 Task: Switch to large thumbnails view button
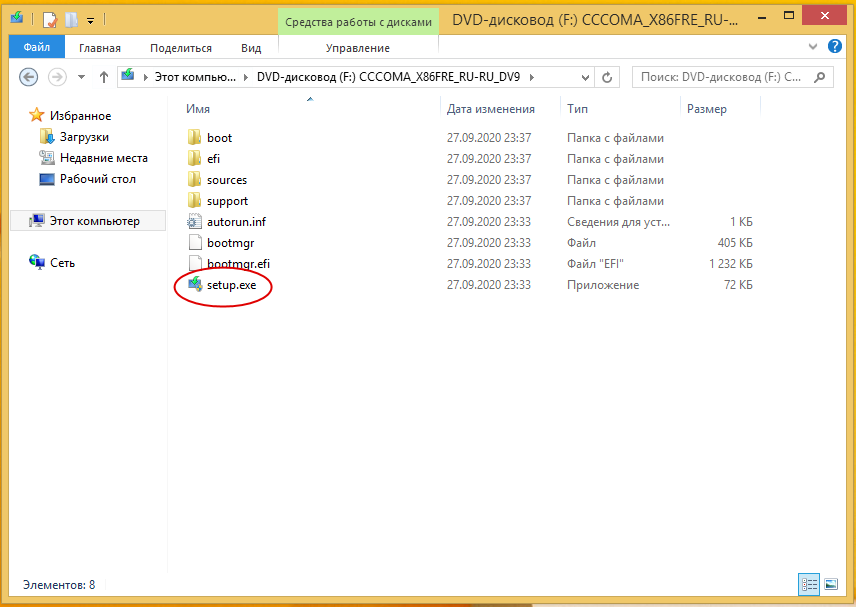coord(831,585)
